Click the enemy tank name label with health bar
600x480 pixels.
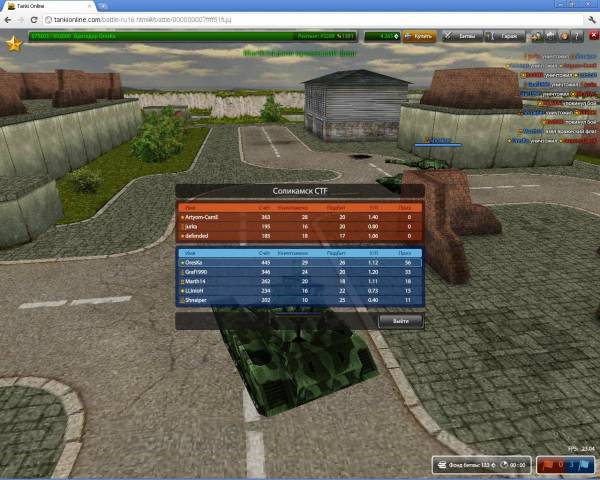(x=438, y=142)
